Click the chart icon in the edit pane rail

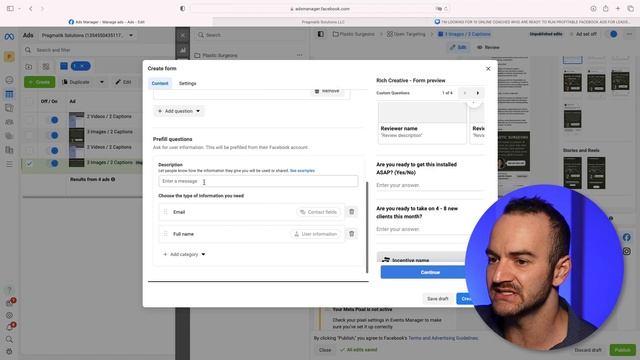182,50
